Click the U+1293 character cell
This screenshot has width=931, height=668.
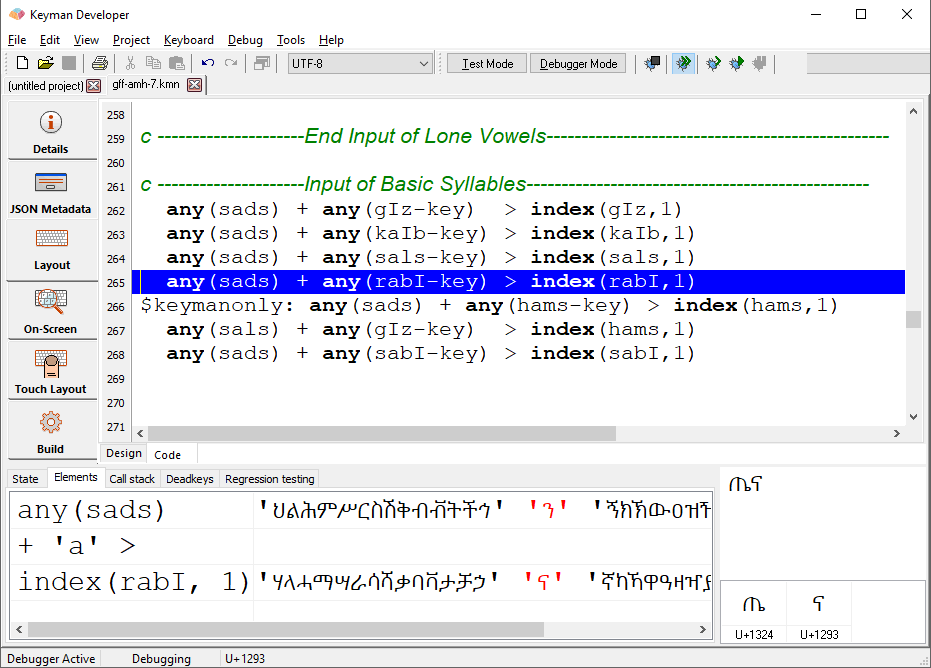[819, 612]
